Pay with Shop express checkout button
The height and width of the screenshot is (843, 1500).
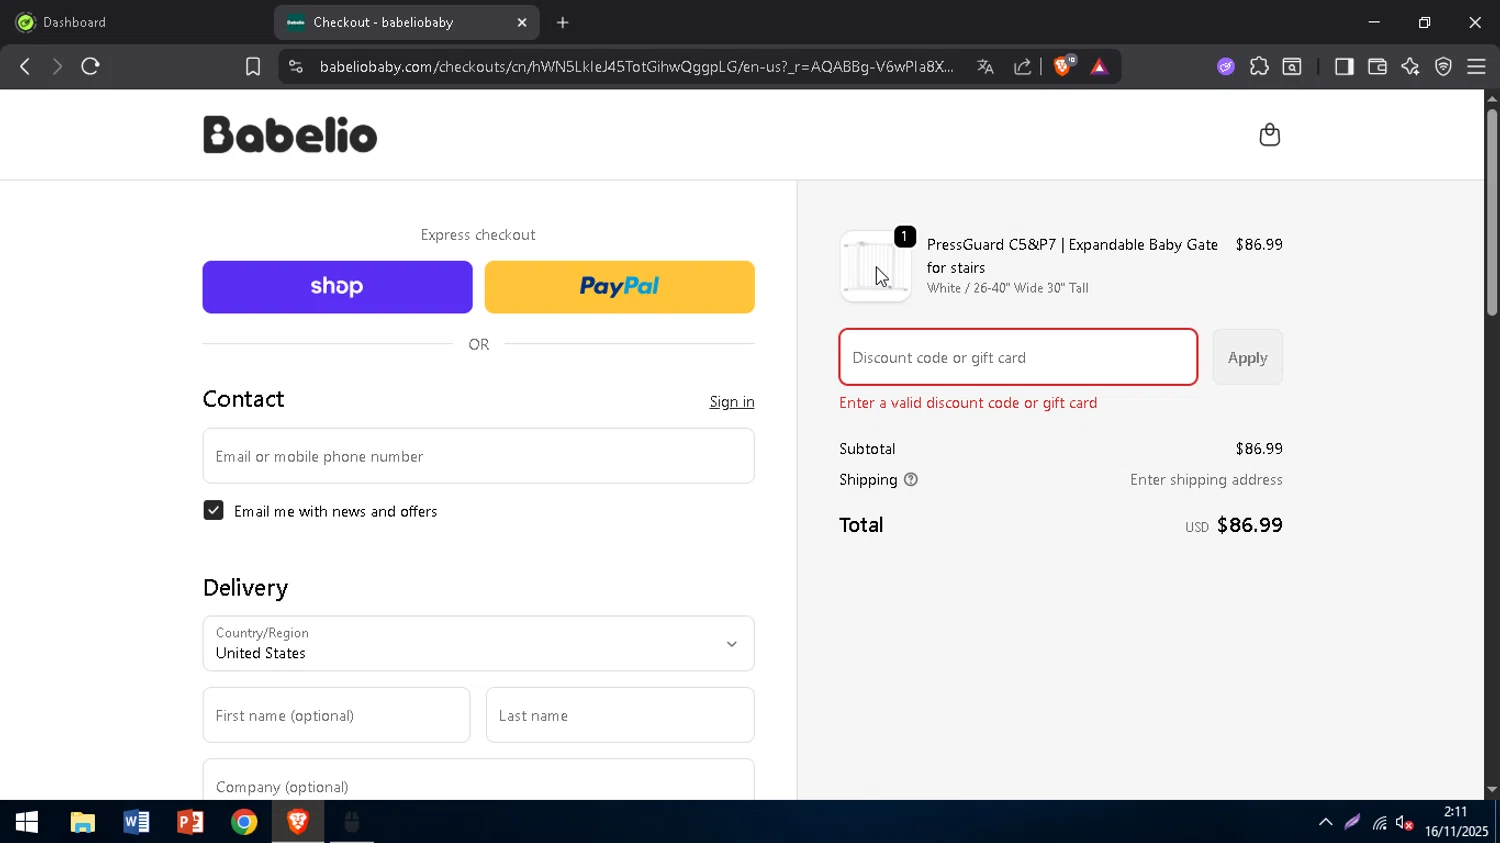[337, 287]
